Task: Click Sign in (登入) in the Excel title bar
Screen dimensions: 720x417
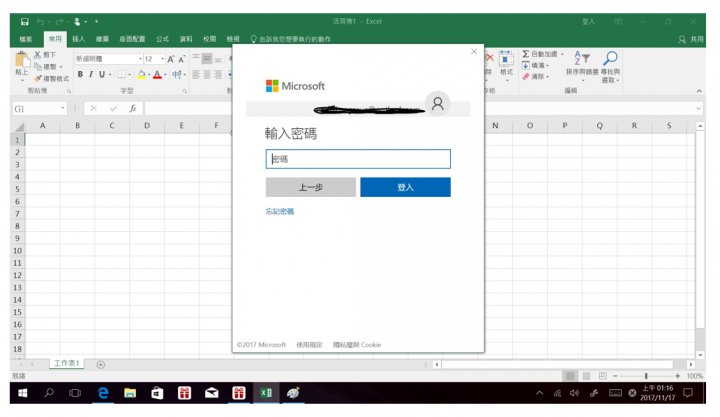Action: pos(589,22)
